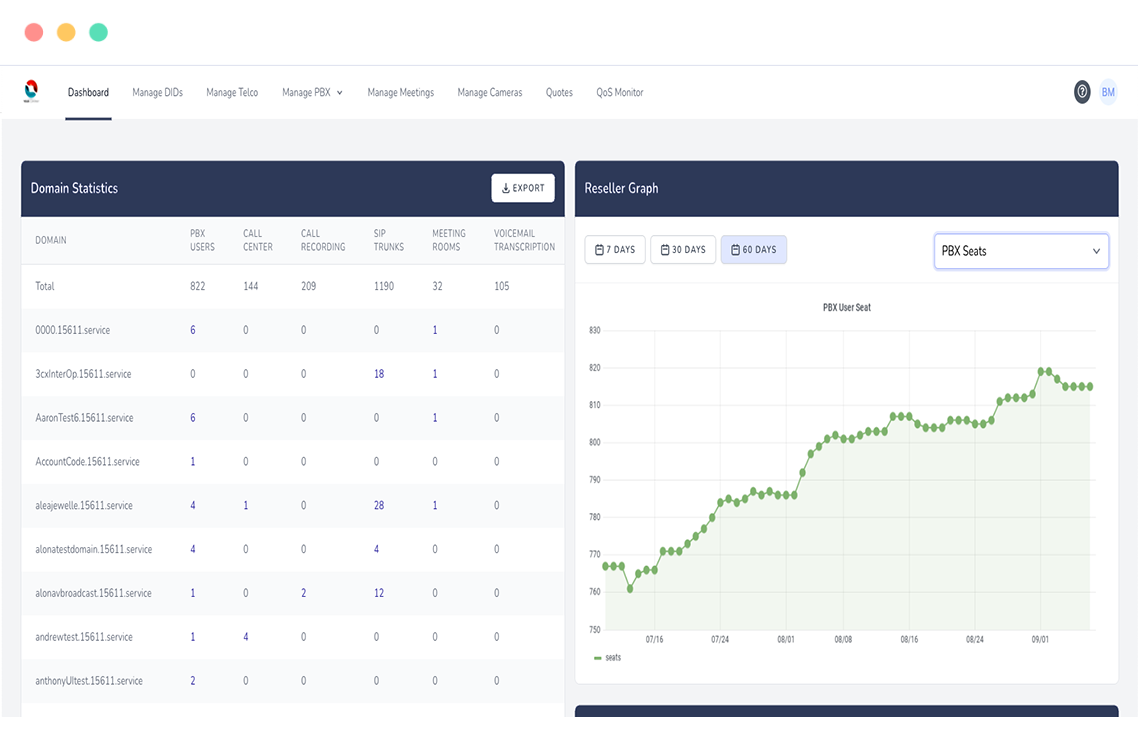Click the company logo in the navigation bar
This screenshot has width=1138, height=730.
[x=31, y=91]
